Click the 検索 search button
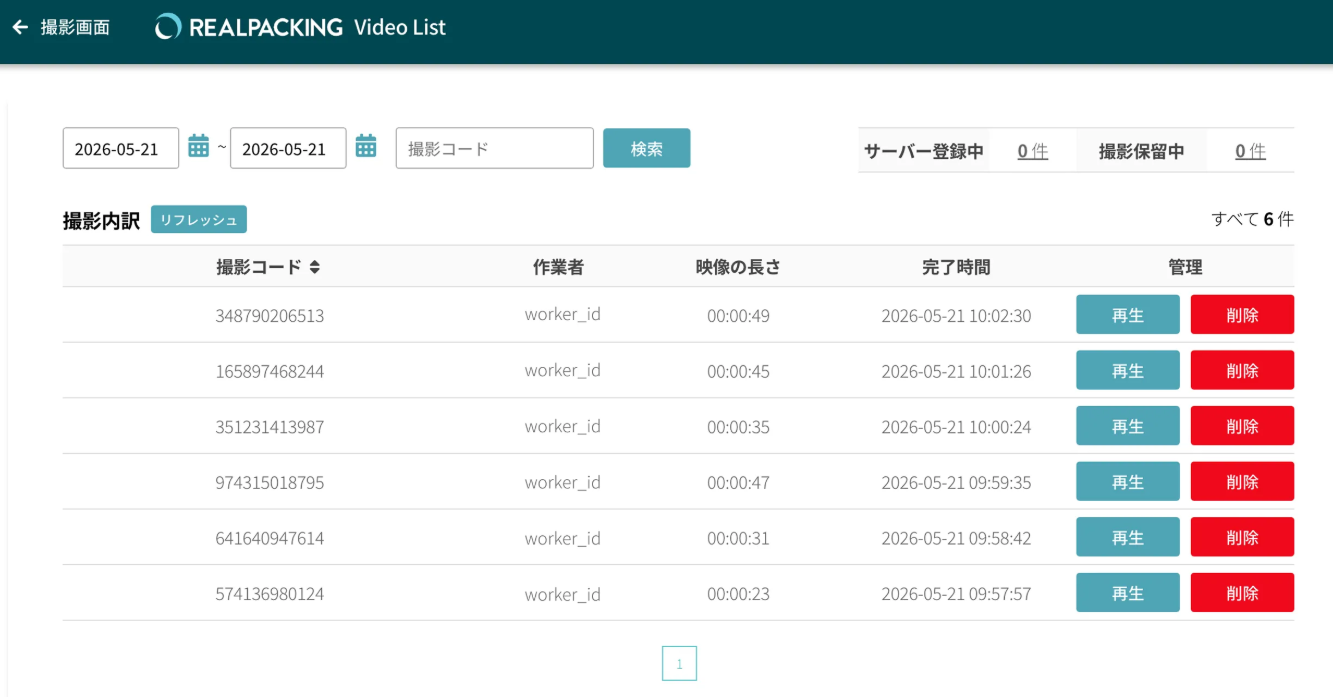 (646, 148)
